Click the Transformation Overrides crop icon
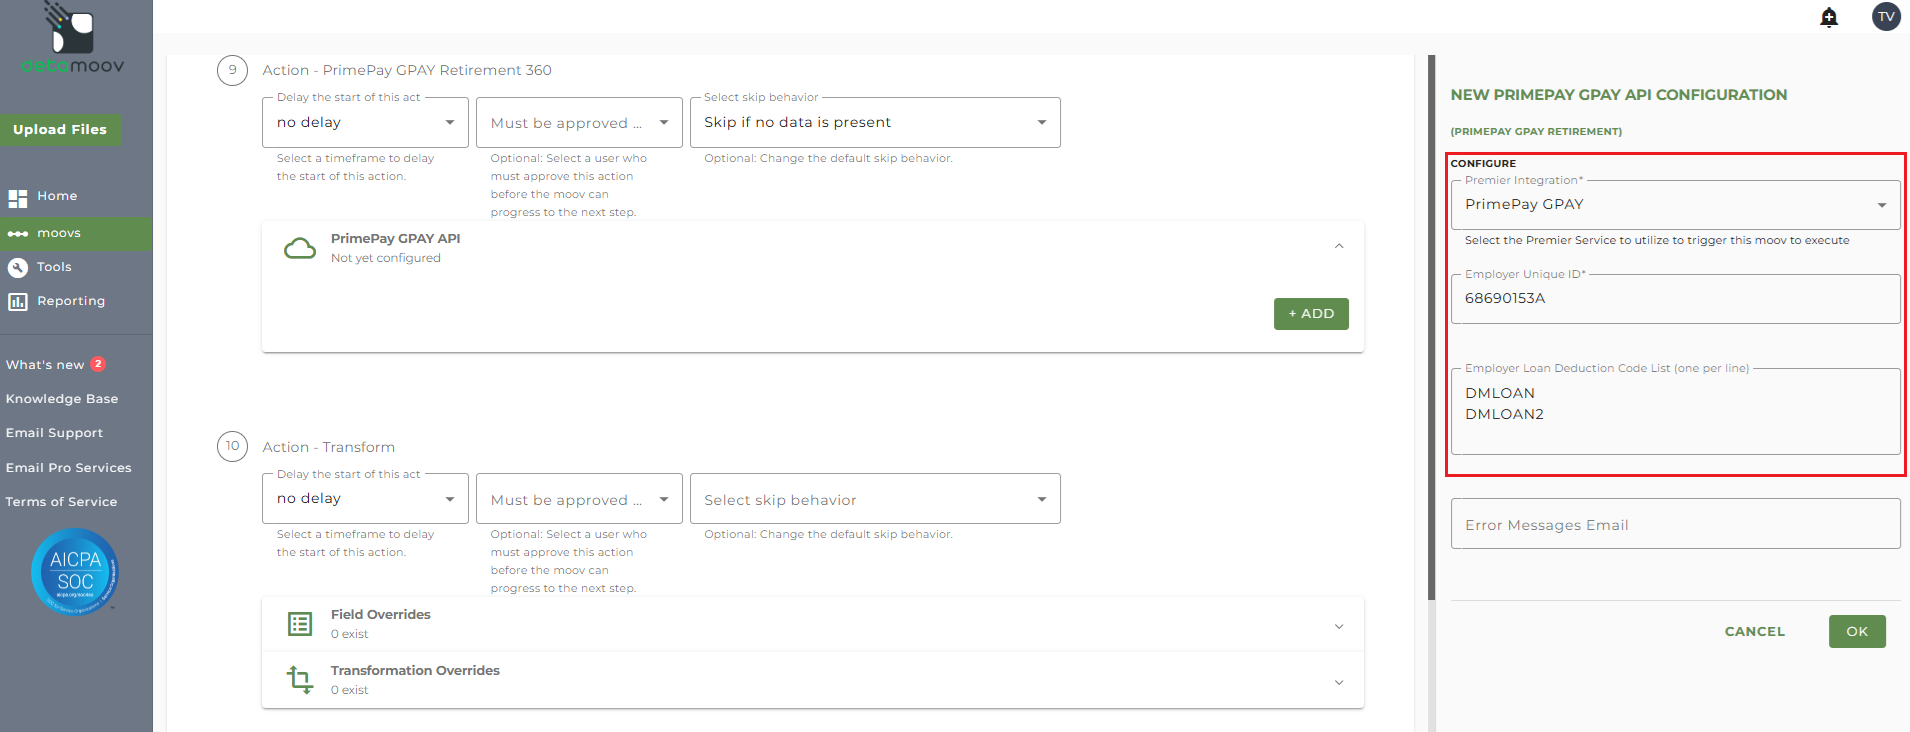This screenshot has height=732, width=1910. (x=300, y=680)
